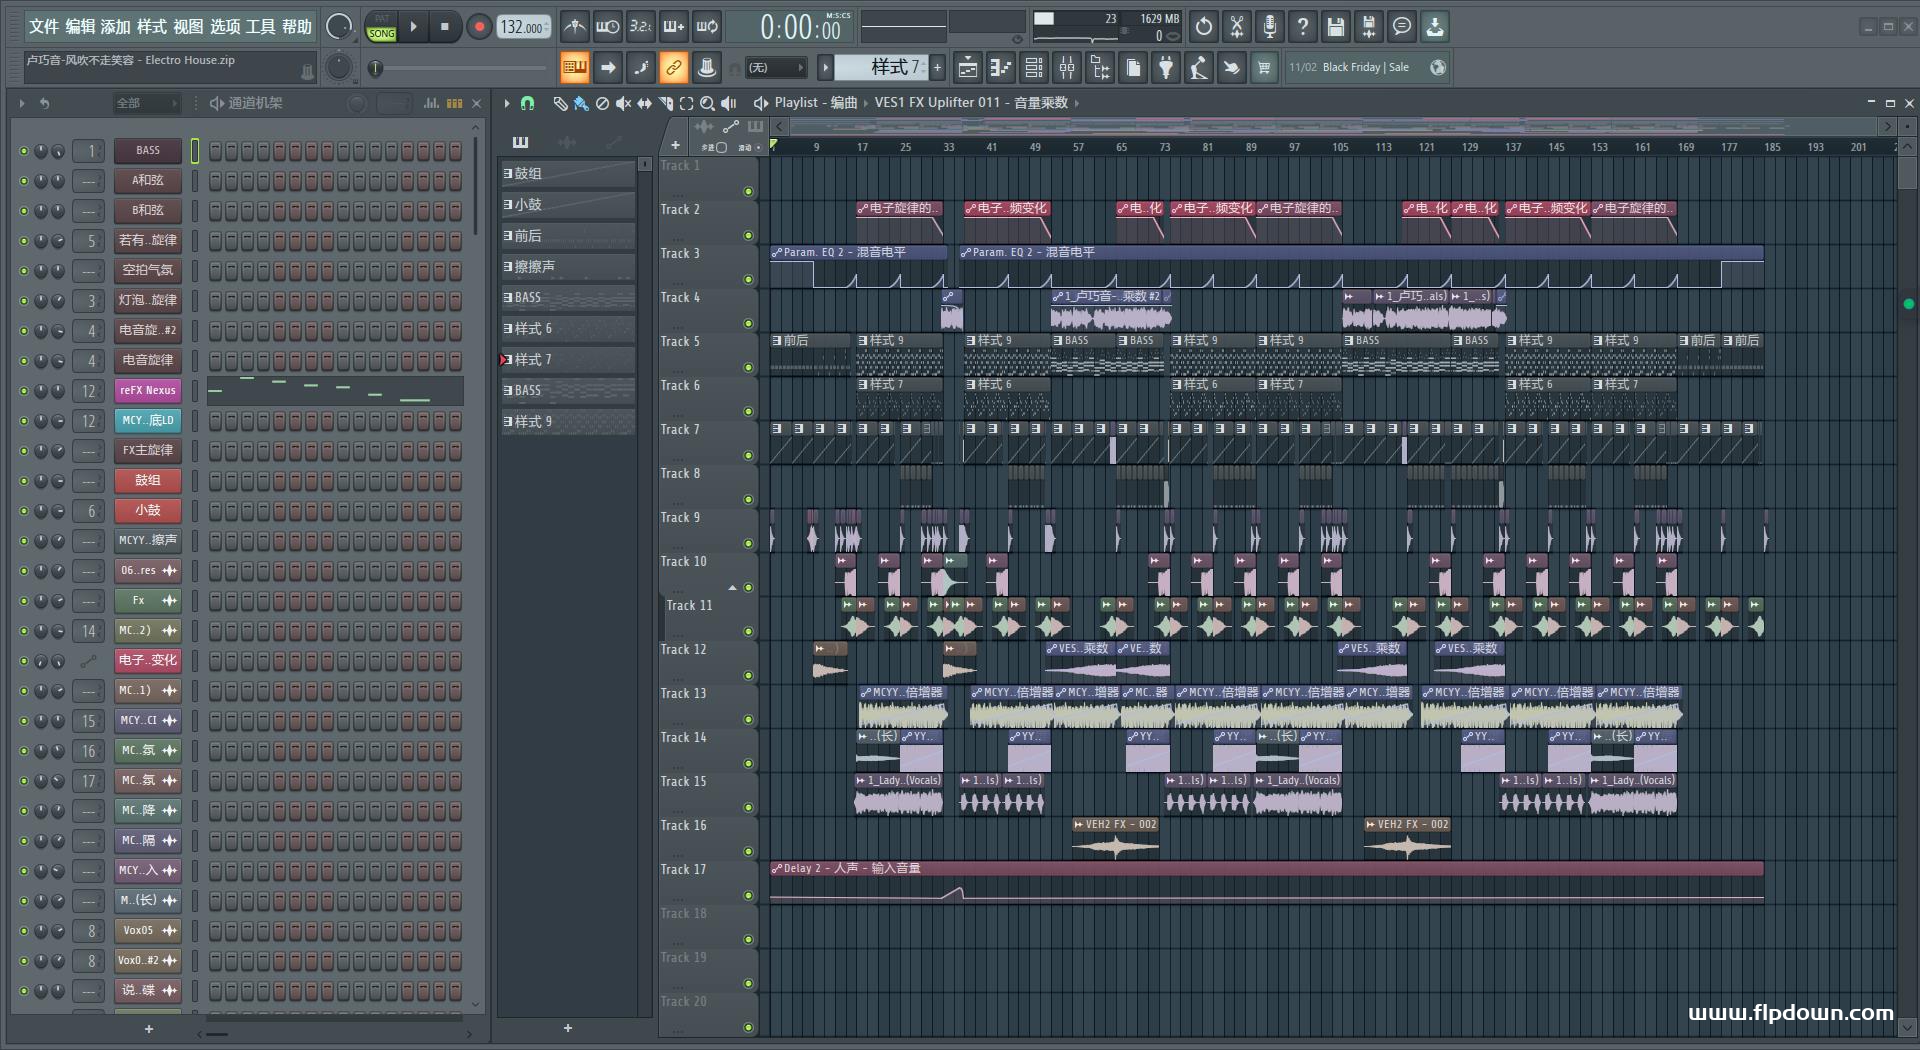Open the tempo tapper icon
This screenshot has height=1050, width=1920.
1199,68
